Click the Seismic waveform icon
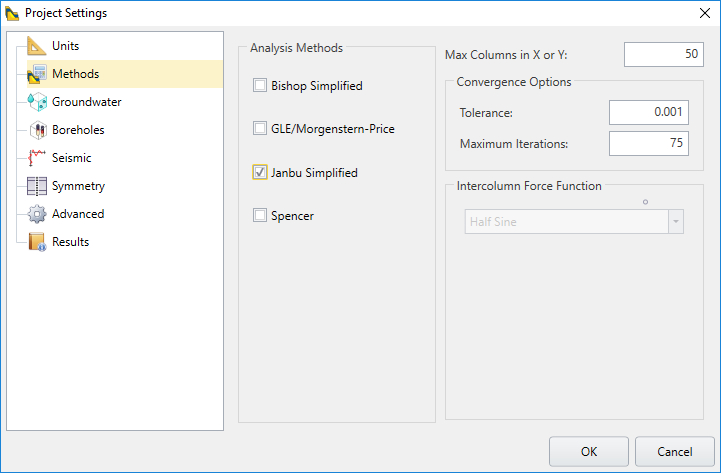The image size is (721, 473). pos(37,158)
